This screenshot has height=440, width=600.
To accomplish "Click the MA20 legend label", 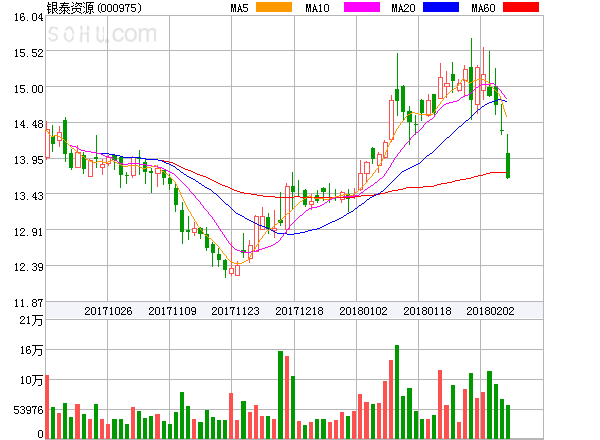I will point(403,8).
